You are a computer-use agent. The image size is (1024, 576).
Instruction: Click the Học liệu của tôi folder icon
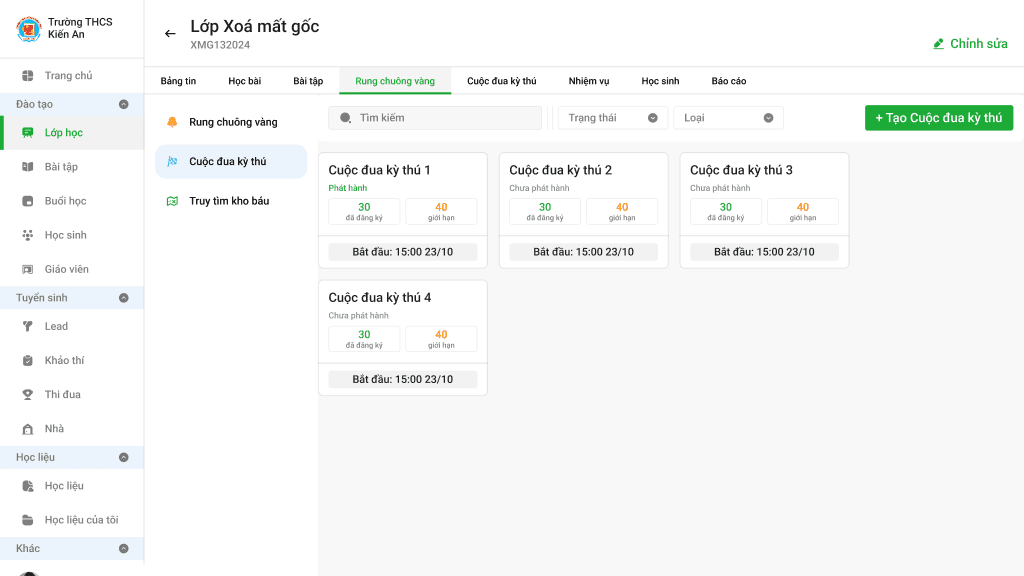coord(27,520)
